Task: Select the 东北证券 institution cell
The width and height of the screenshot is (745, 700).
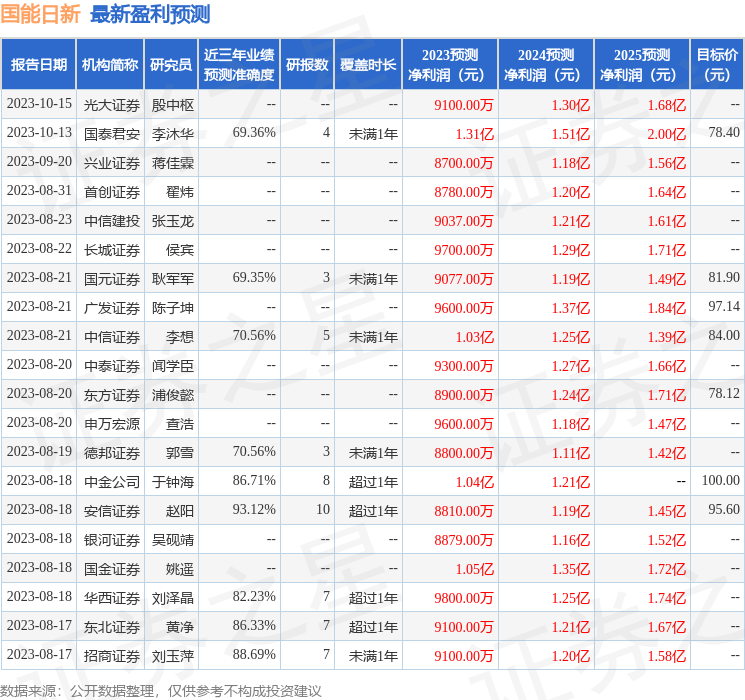Action: point(112,627)
